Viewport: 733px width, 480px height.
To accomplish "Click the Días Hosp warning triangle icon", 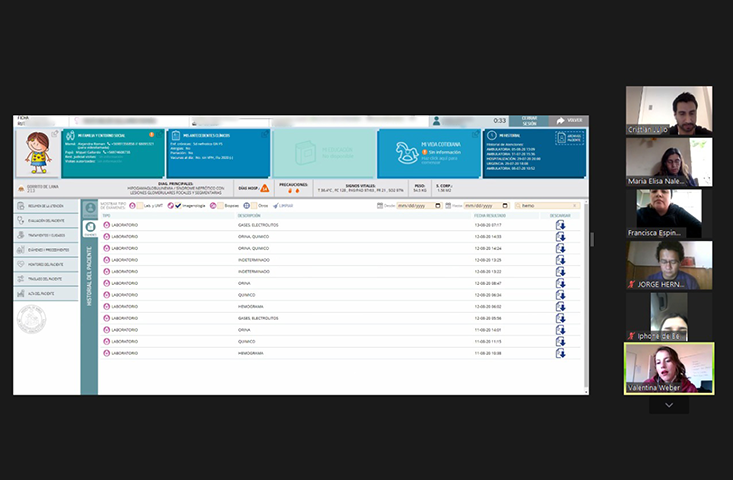I will [265, 187].
